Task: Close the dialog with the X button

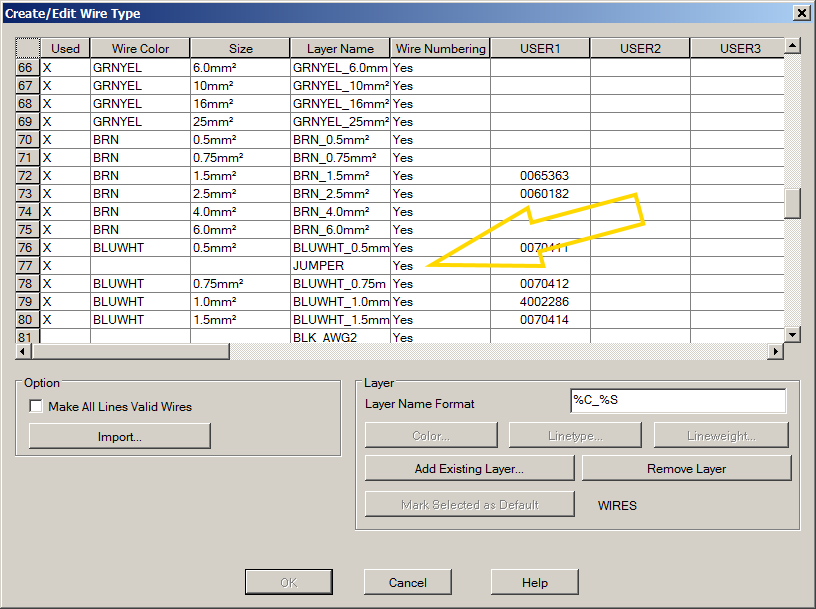Action: [803, 12]
